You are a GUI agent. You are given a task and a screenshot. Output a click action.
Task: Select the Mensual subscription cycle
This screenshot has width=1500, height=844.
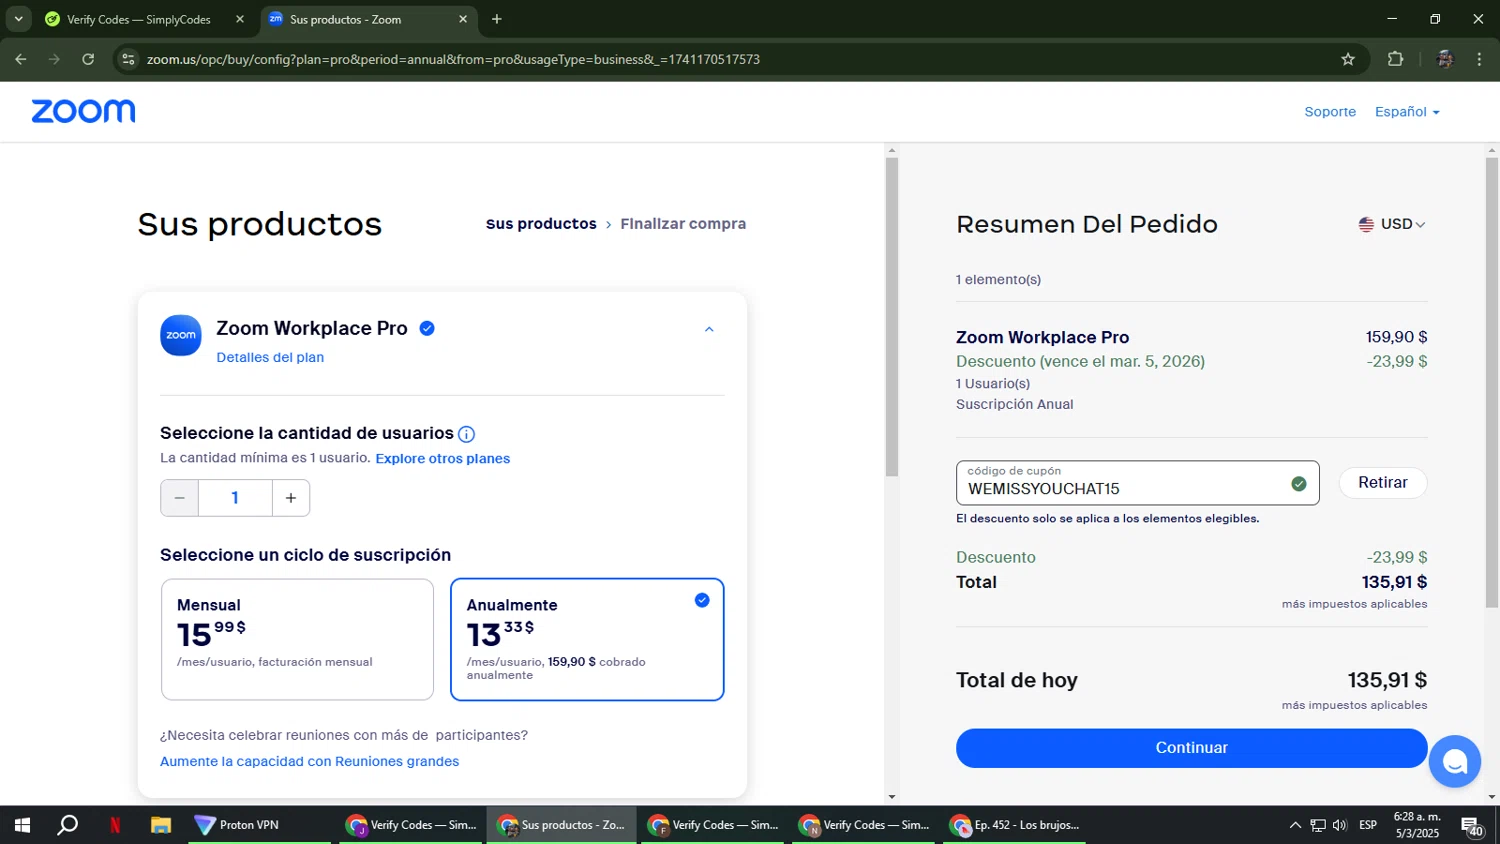[x=297, y=639]
